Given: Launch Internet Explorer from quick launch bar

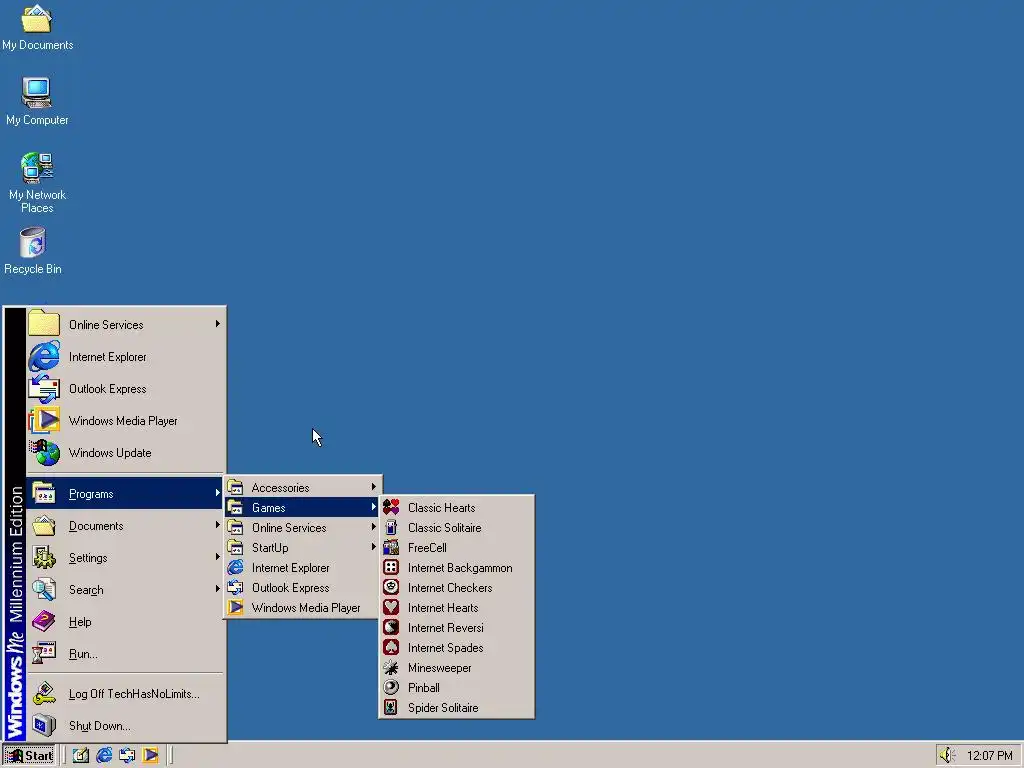Looking at the screenshot, I should [104, 755].
